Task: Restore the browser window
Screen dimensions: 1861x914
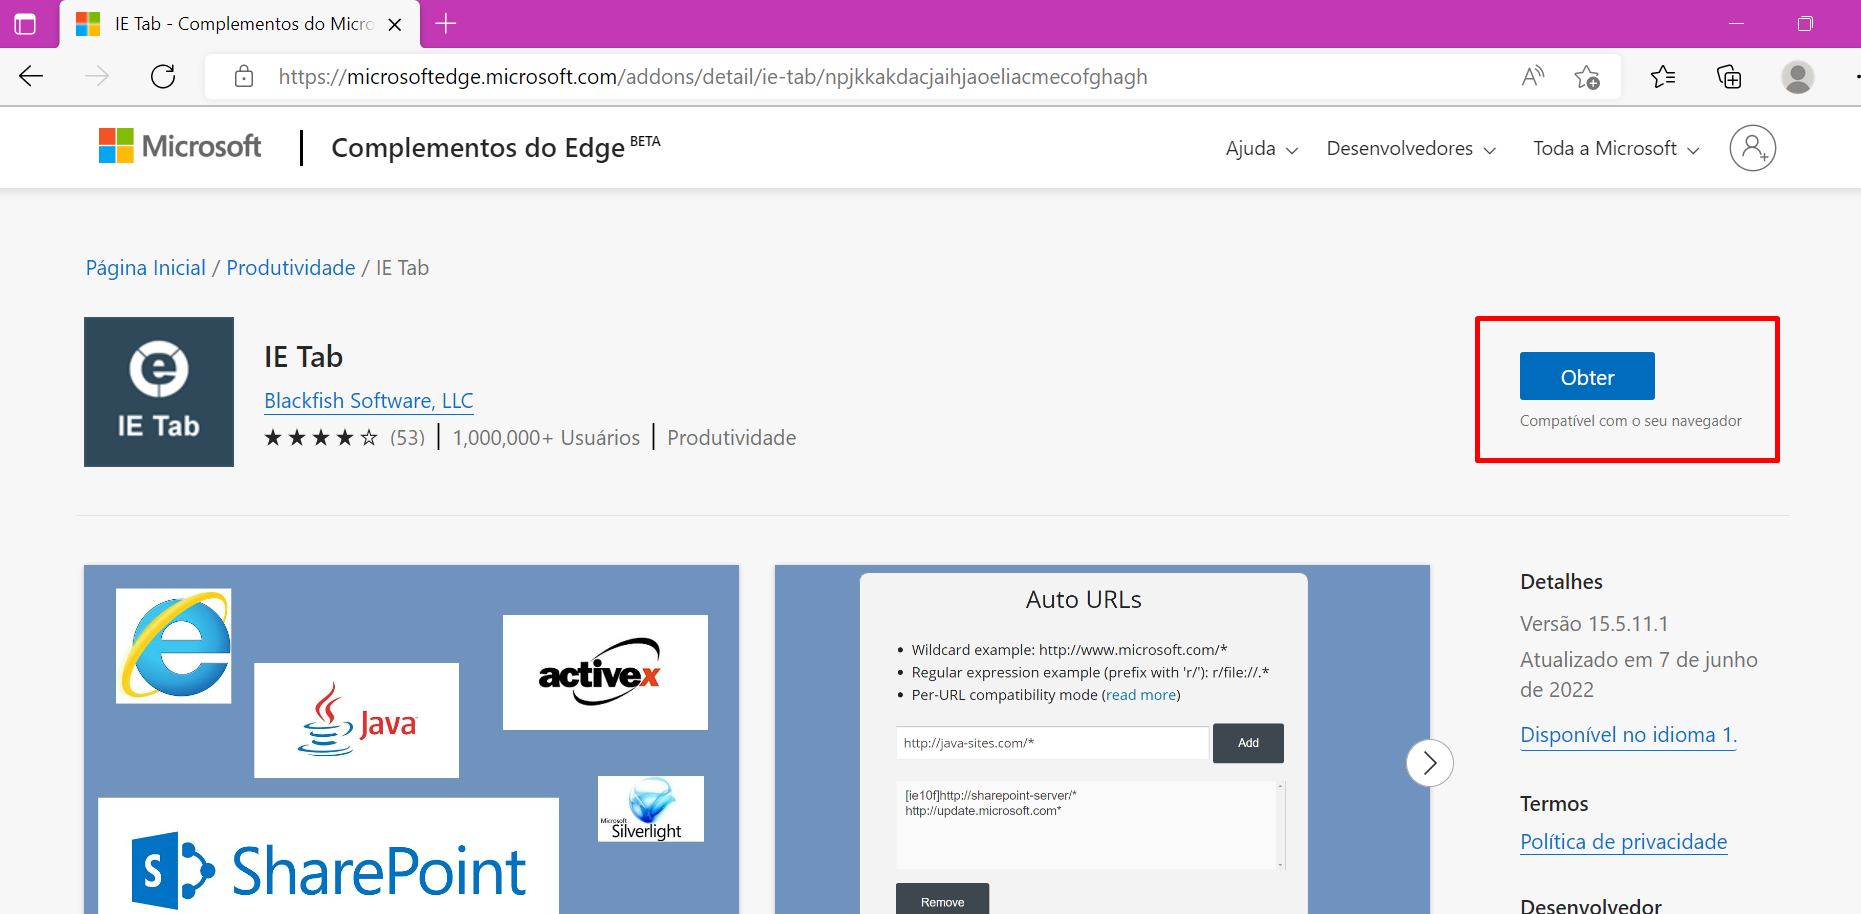Action: pyautogui.click(x=1805, y=24)
